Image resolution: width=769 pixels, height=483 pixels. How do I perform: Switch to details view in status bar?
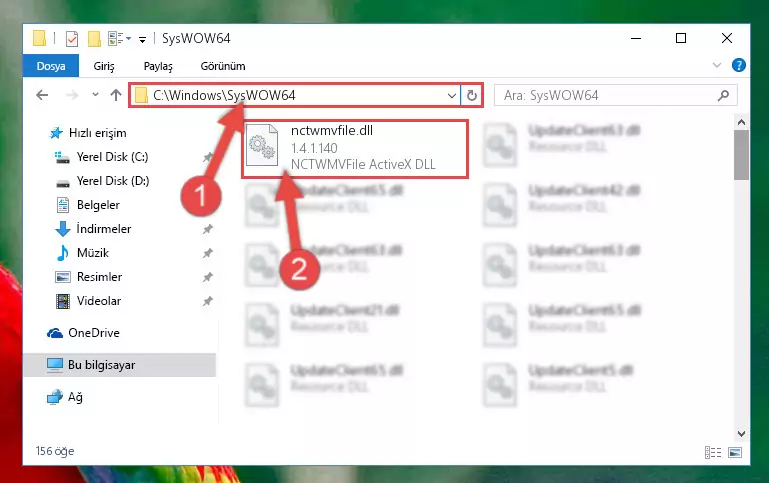click(713, 452)
